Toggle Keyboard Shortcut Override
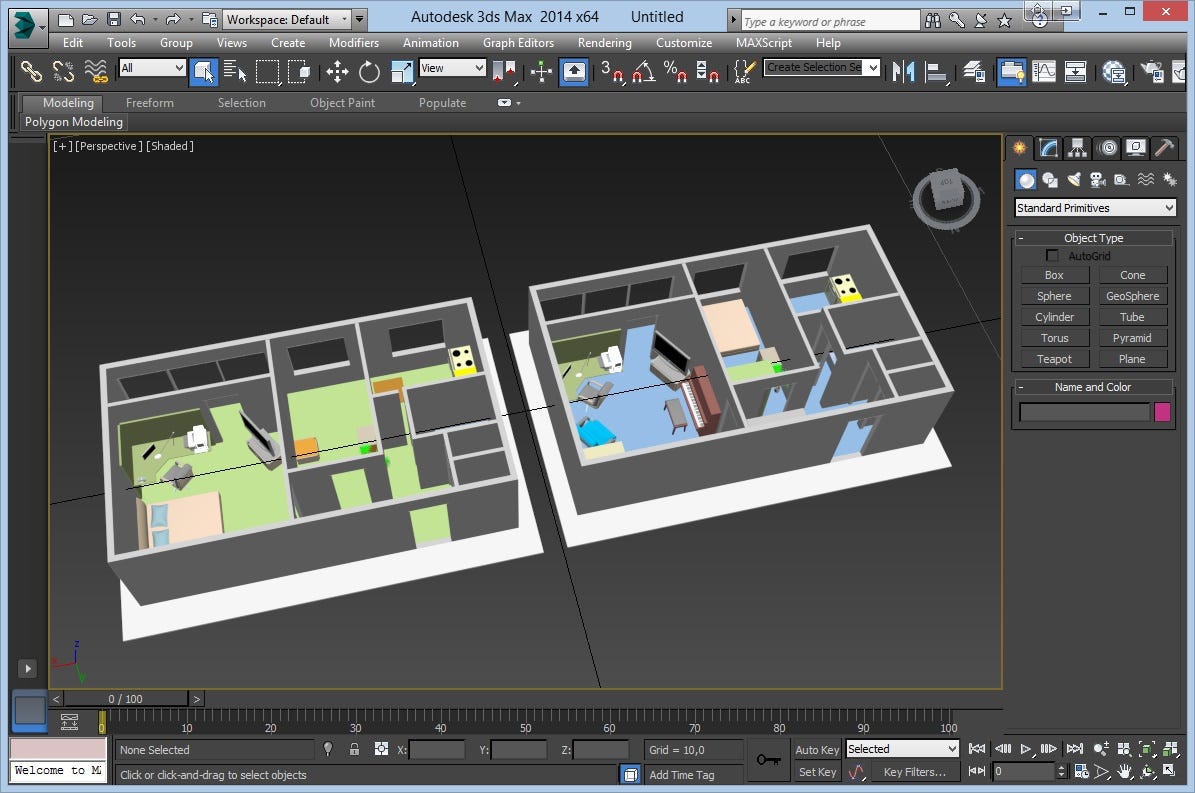Viewport: 1195px width, 793px height. pyautogui.click(x=574, y=72)
